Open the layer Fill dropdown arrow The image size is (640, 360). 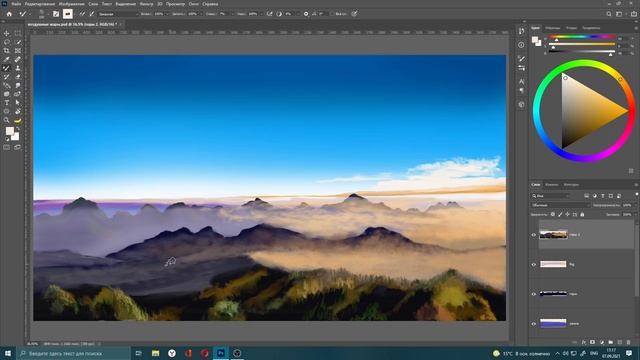[635, 214]
